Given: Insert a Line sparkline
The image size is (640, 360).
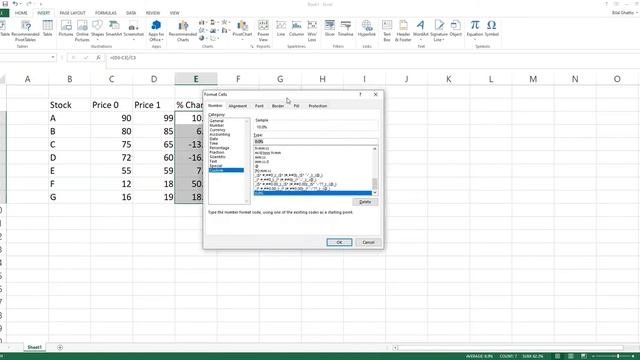Looking at the screenshot, I should click(281, 29).
